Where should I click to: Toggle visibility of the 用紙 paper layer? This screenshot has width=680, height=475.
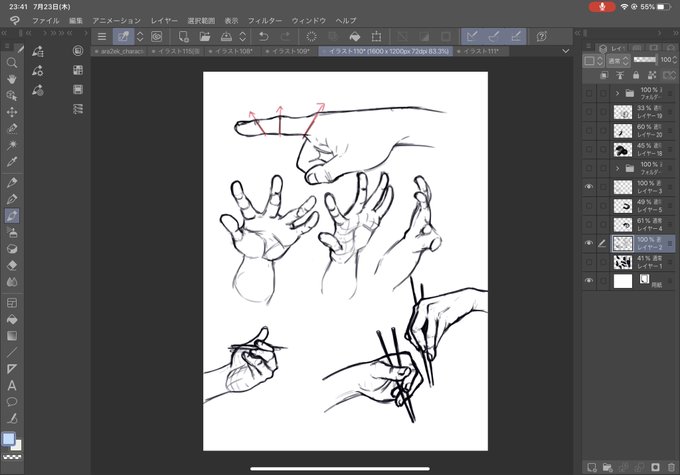588,281
